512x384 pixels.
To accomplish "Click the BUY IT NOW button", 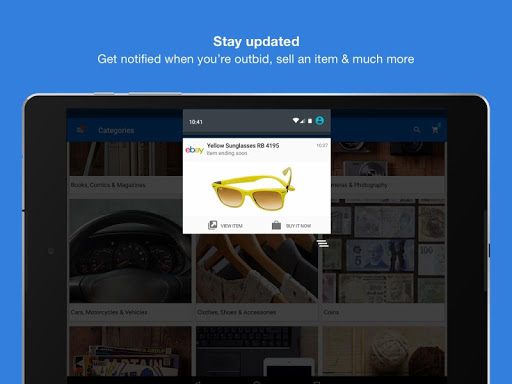I will point(291,226).
